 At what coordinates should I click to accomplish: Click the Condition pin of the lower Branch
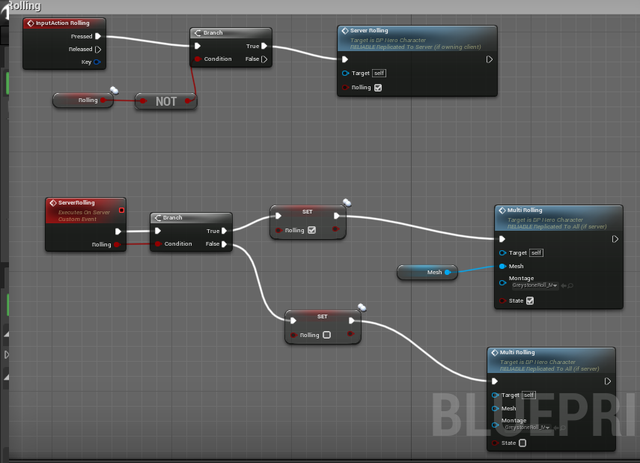(x=158, y=244)
